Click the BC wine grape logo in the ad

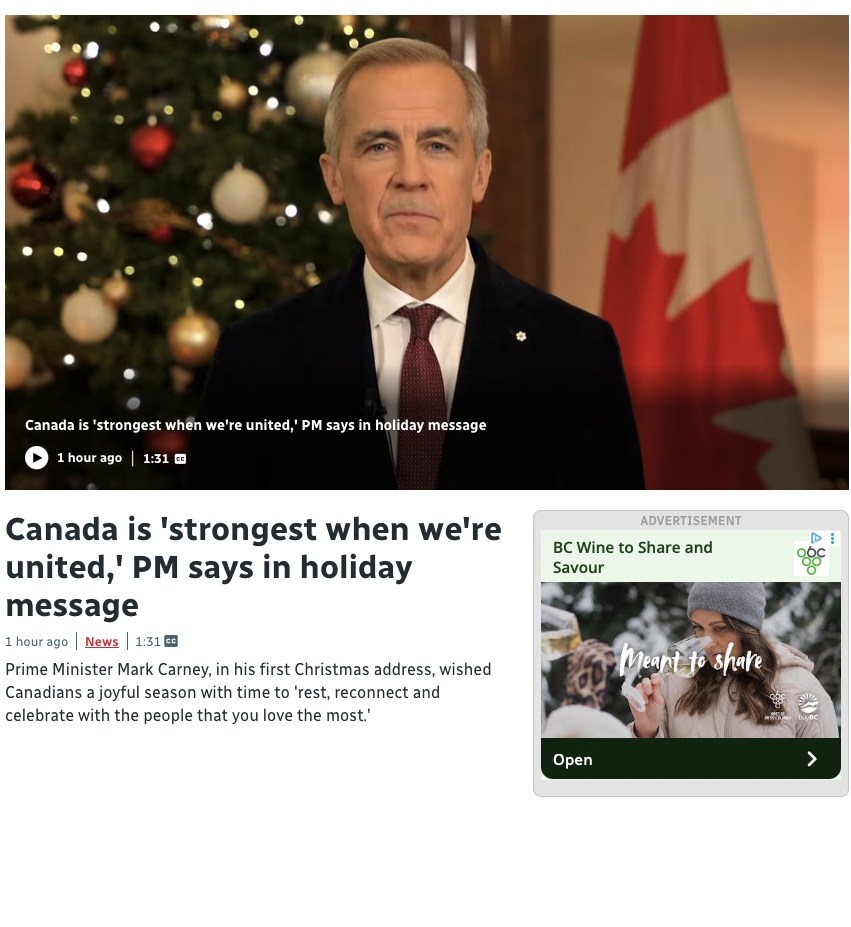click(811, 560)
